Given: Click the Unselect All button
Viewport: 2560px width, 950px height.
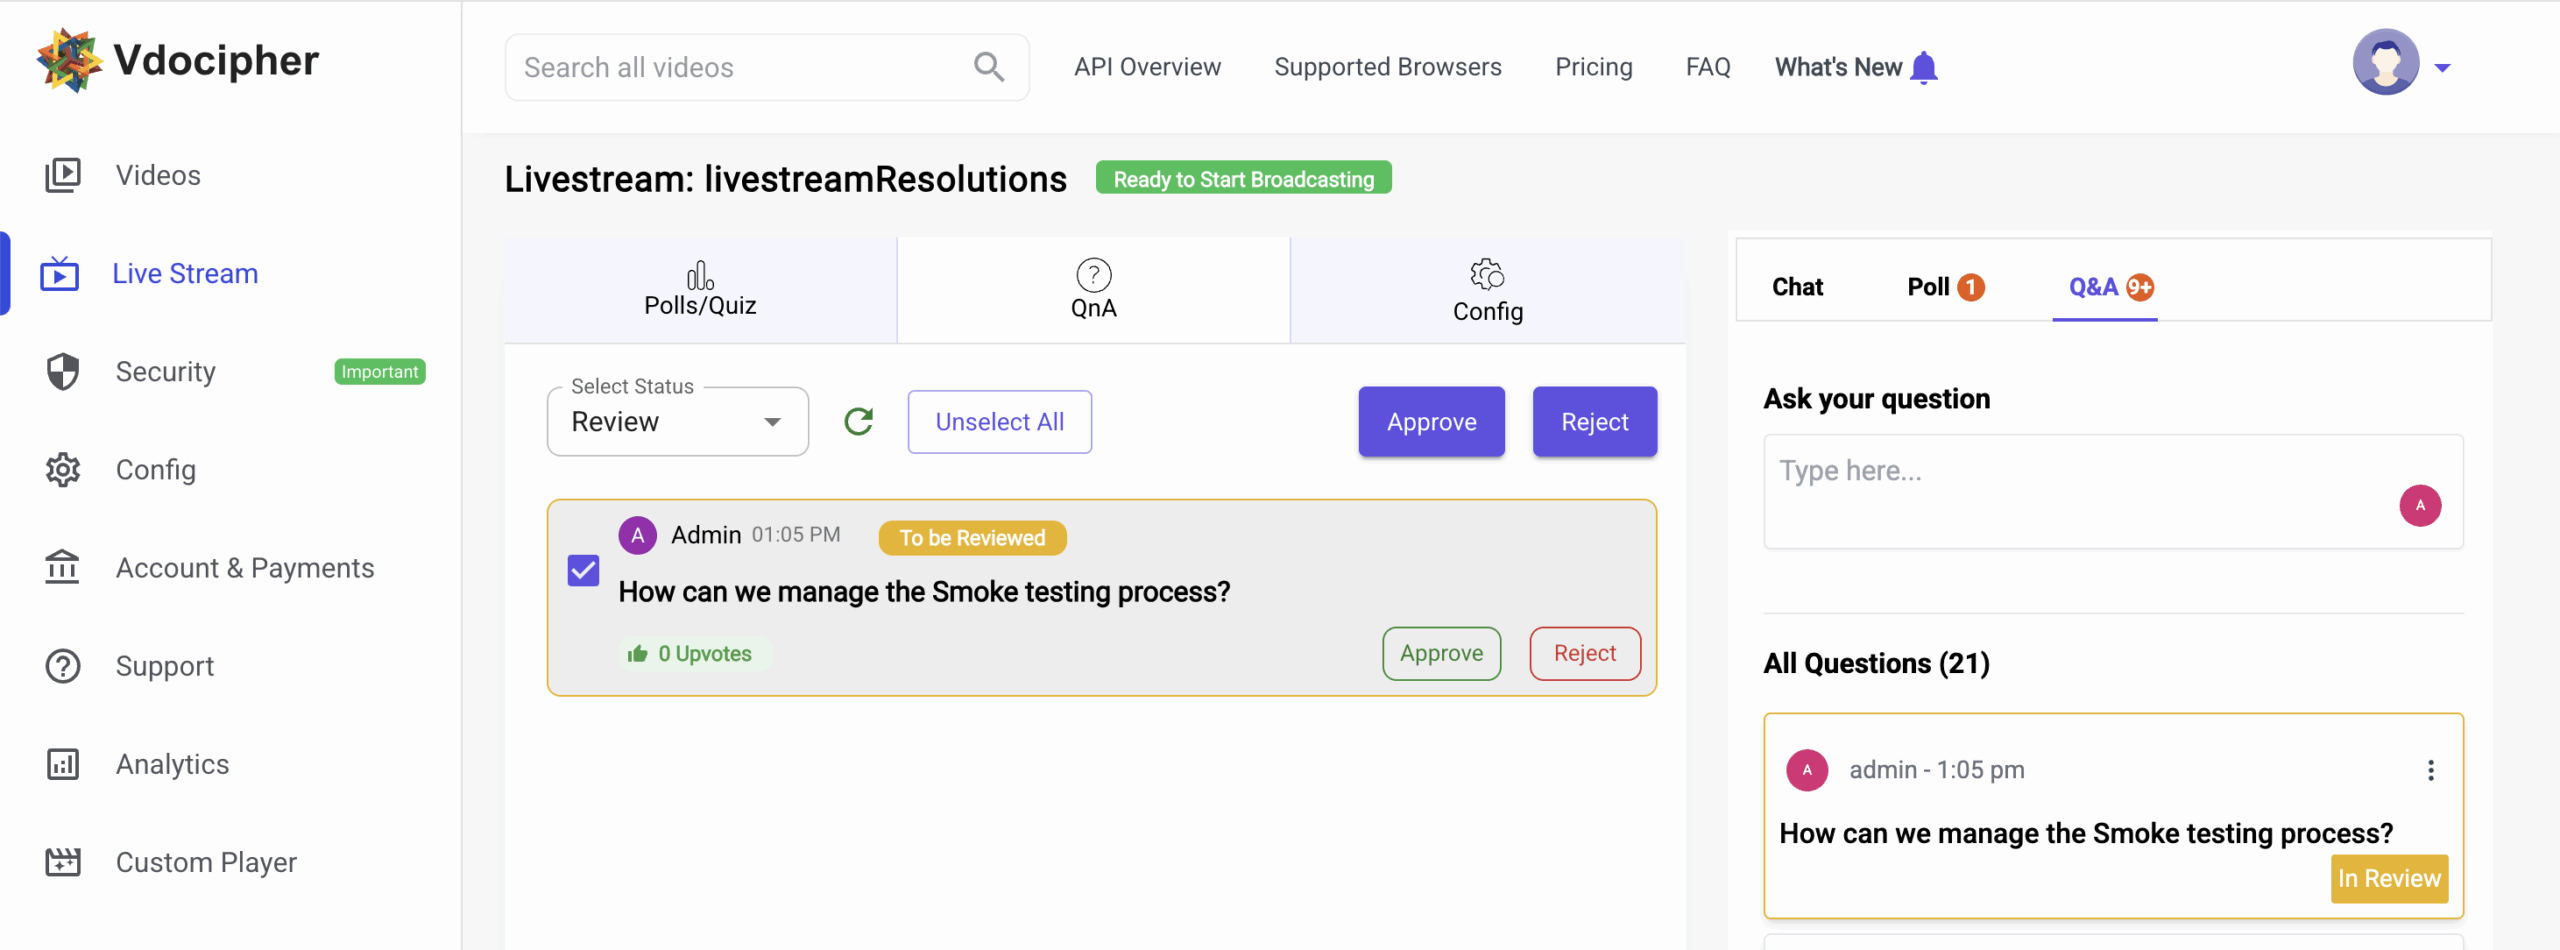Looking at the screenshot, I should point(999,422).
